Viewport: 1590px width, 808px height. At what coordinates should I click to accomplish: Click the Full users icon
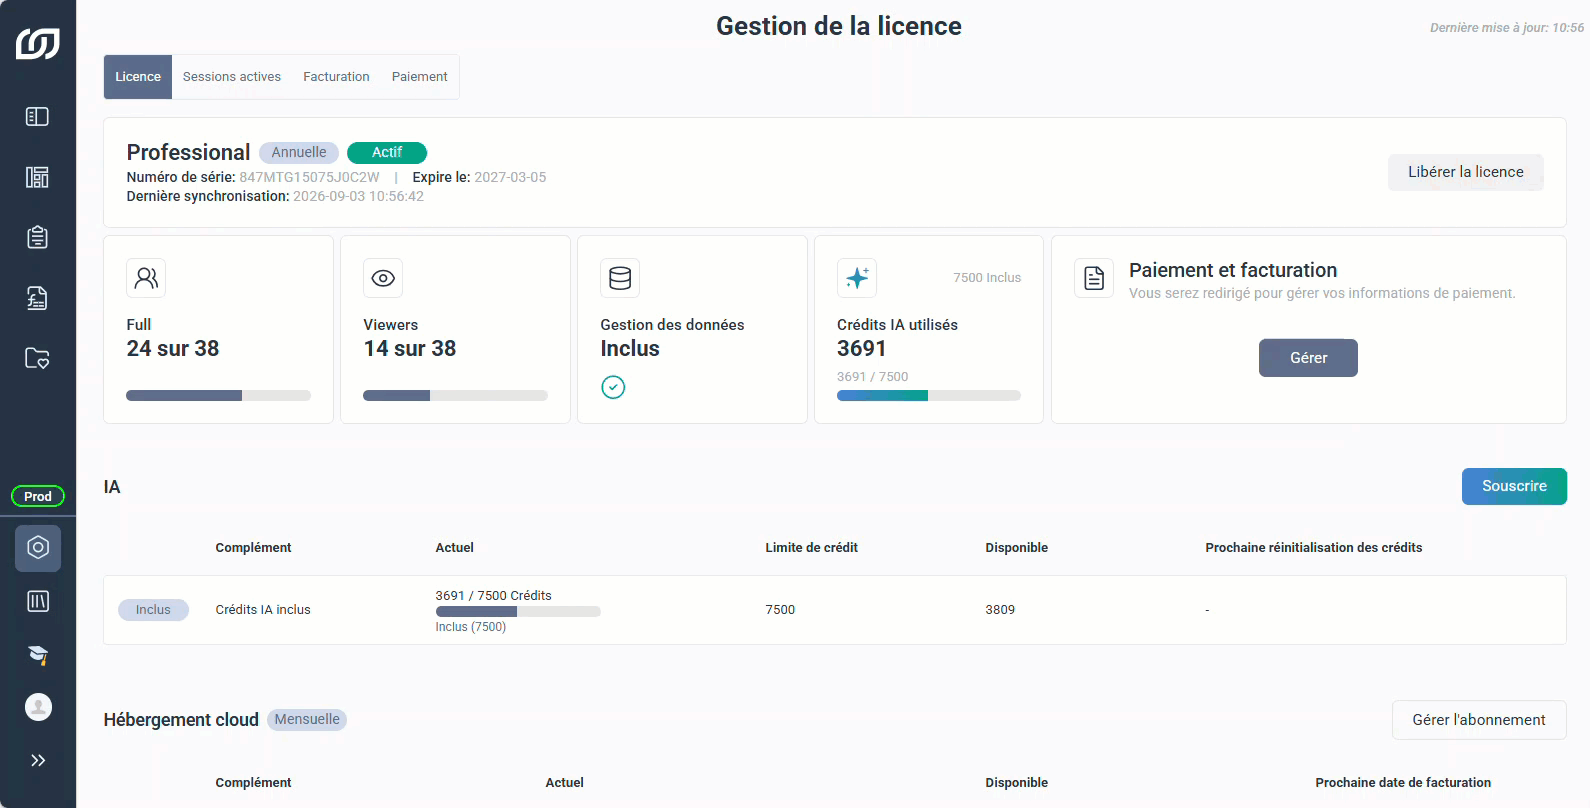pyautogui.click(x=146, y=278)
